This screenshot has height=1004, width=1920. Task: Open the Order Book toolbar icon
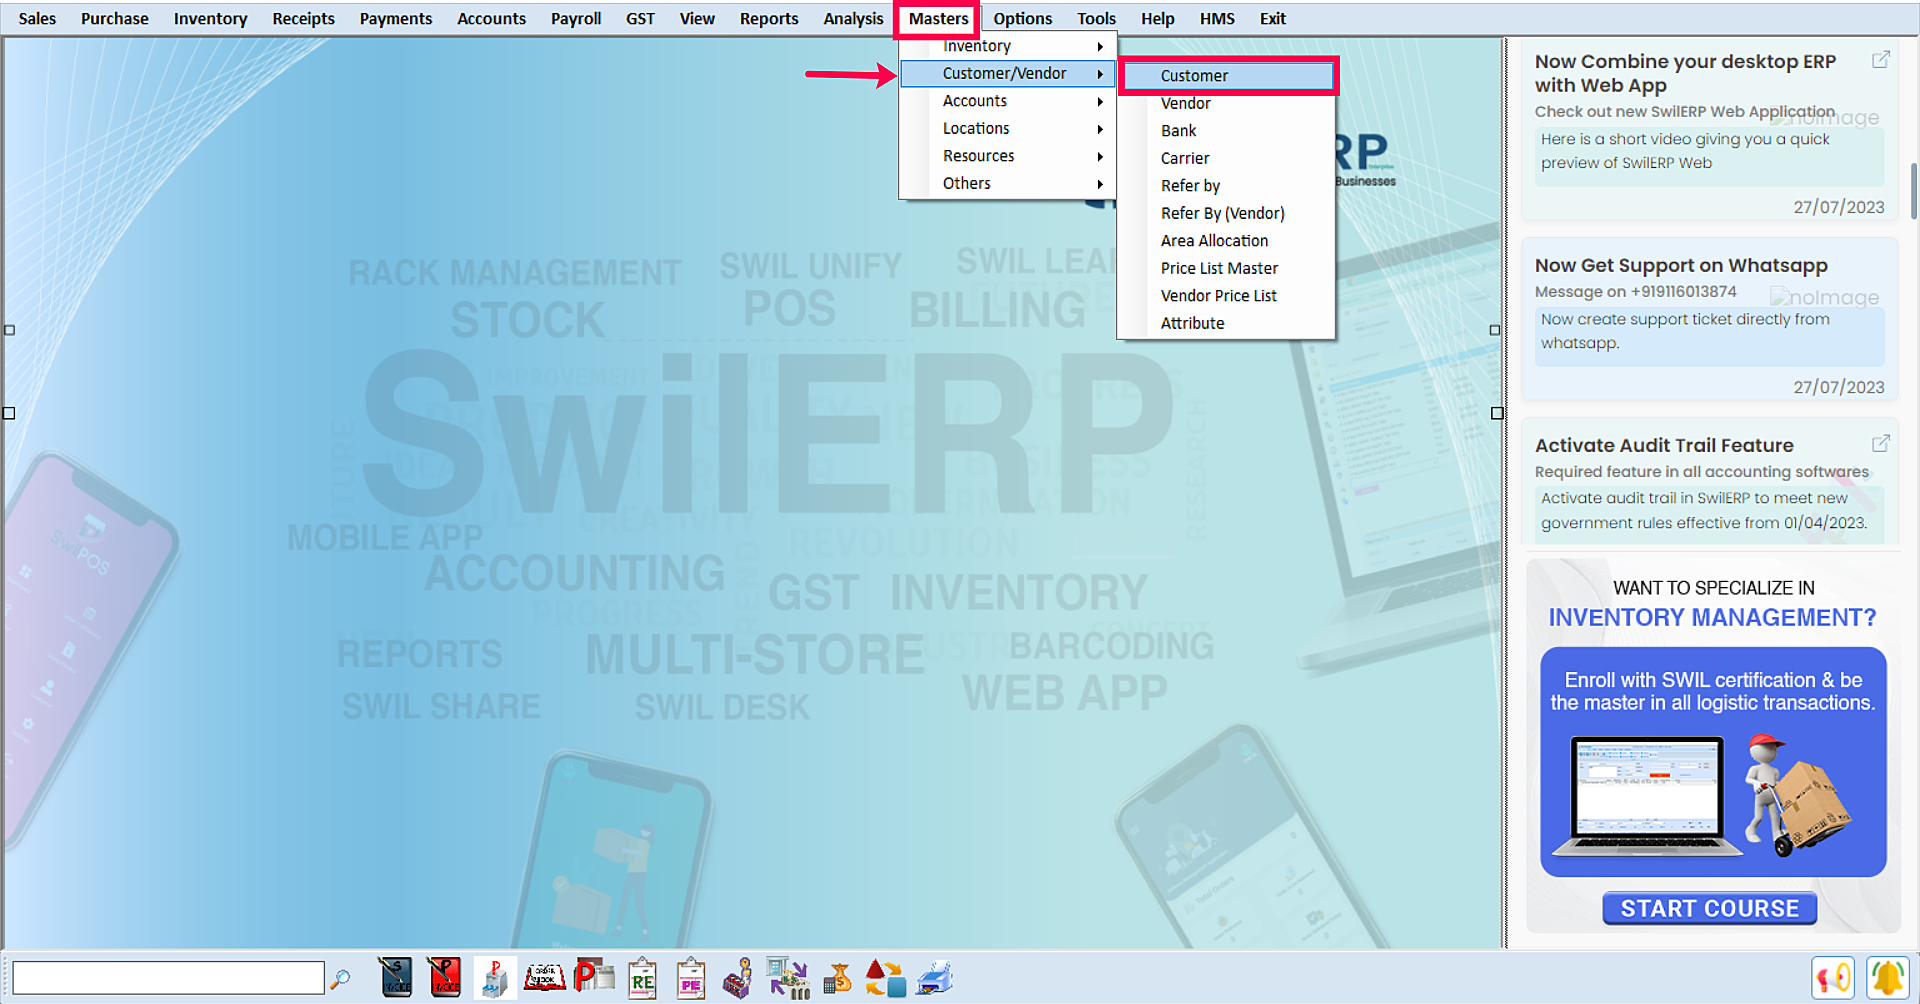click(545, 978)
